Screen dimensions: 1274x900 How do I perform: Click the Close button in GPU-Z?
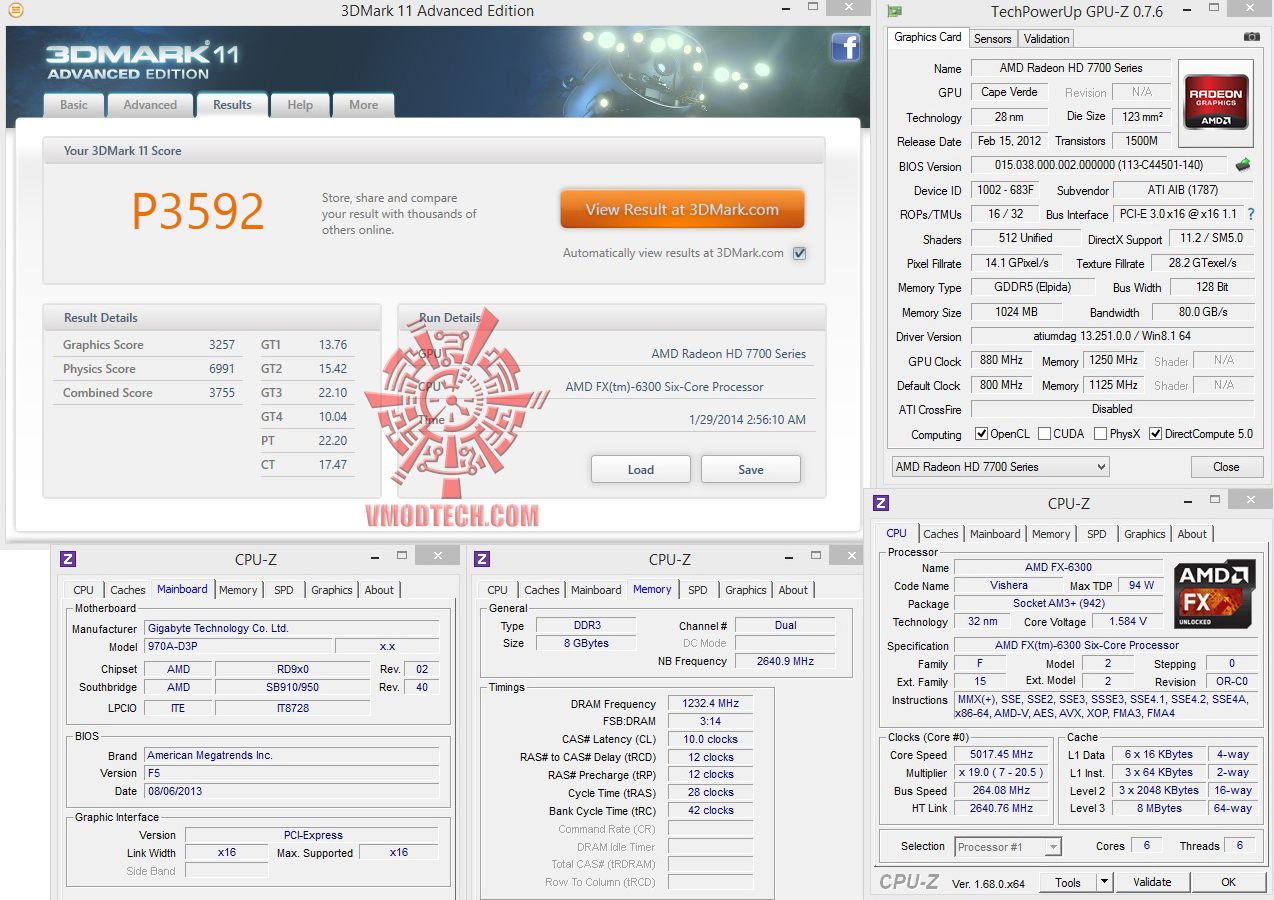1226,467
